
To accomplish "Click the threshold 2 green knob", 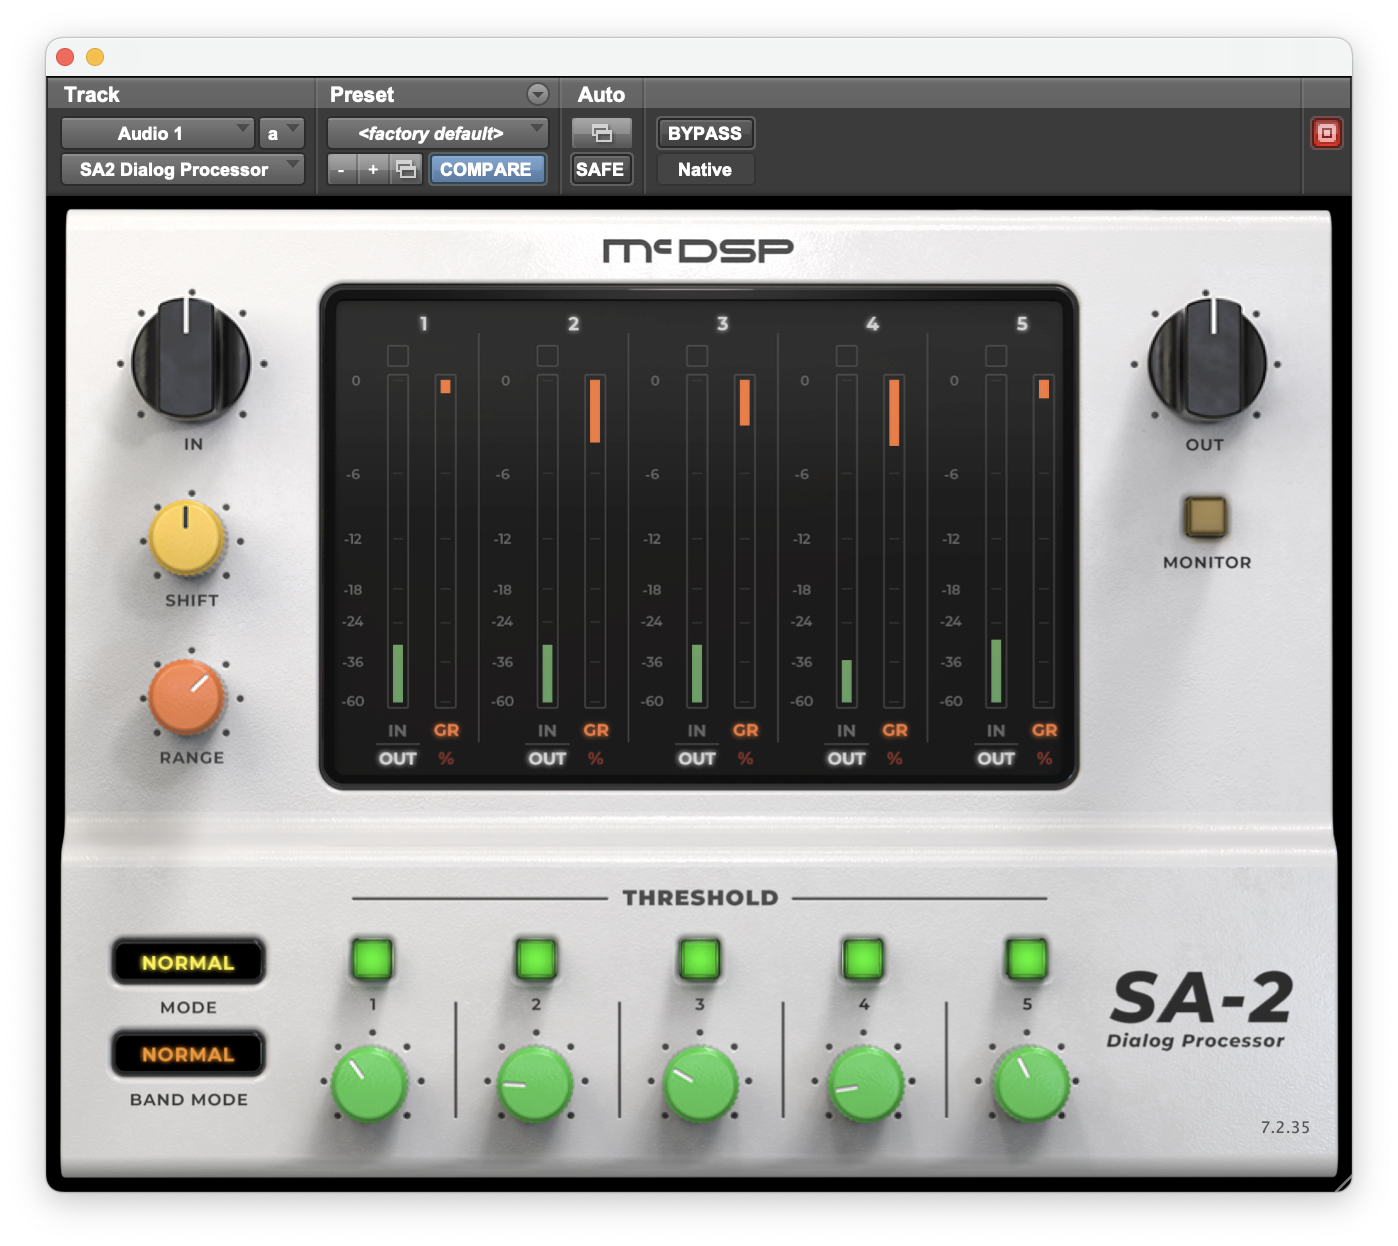I will (x=534, y=1083).
